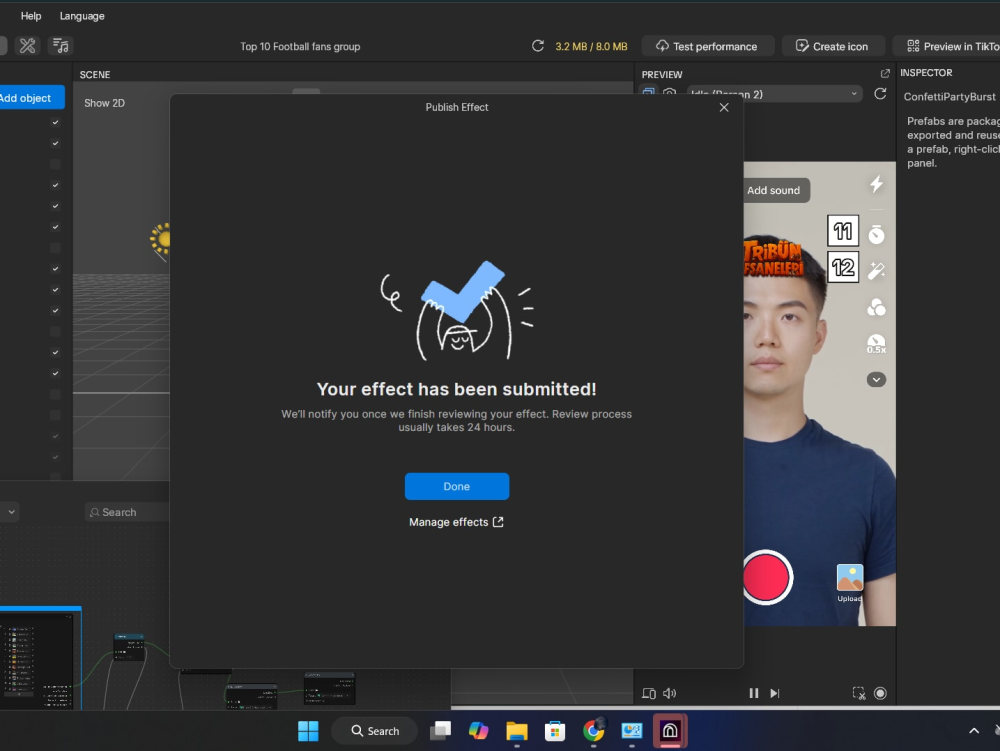The height and width of the screenshot is (751, 1000).
Task: Show hidden system tray icons
Action: coord(974,731)
